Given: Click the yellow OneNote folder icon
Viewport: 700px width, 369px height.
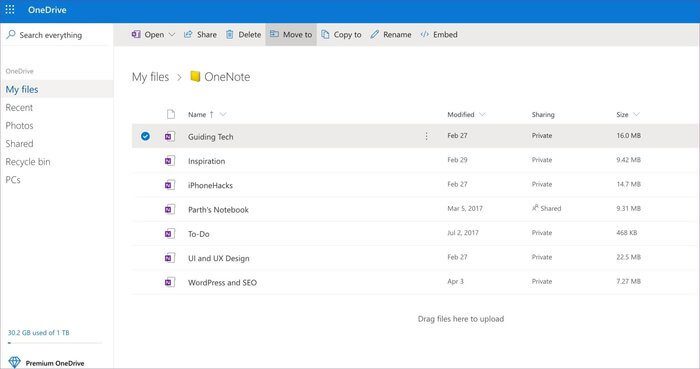Looking at the screenshot, I should 195,76.
